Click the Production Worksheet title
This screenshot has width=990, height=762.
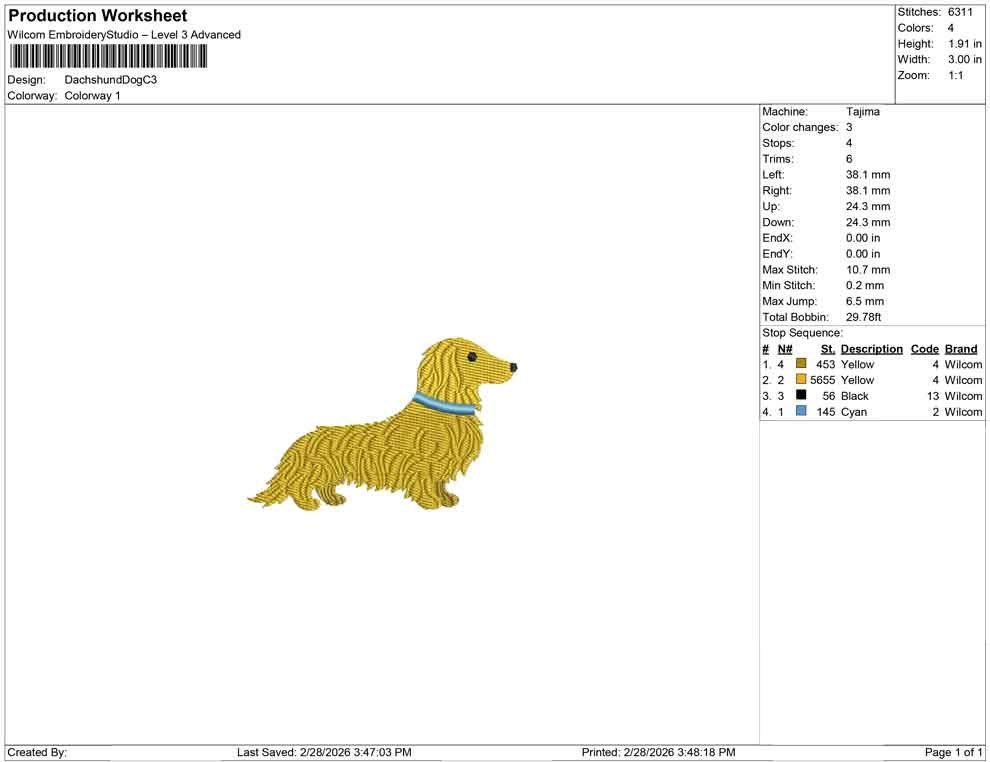pos(97,16)
